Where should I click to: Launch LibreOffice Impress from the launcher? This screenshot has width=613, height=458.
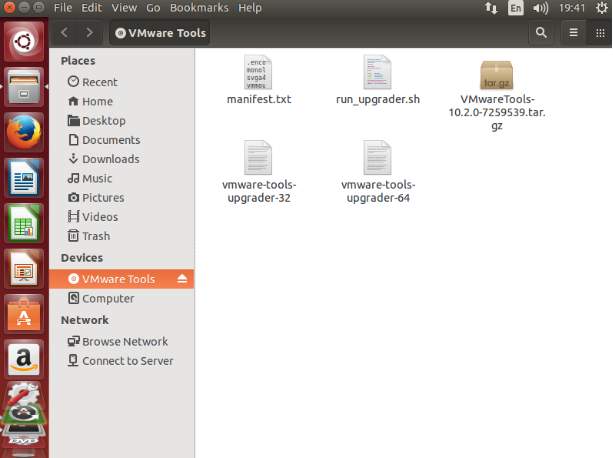pyautogui.click(x=24, y=269)
